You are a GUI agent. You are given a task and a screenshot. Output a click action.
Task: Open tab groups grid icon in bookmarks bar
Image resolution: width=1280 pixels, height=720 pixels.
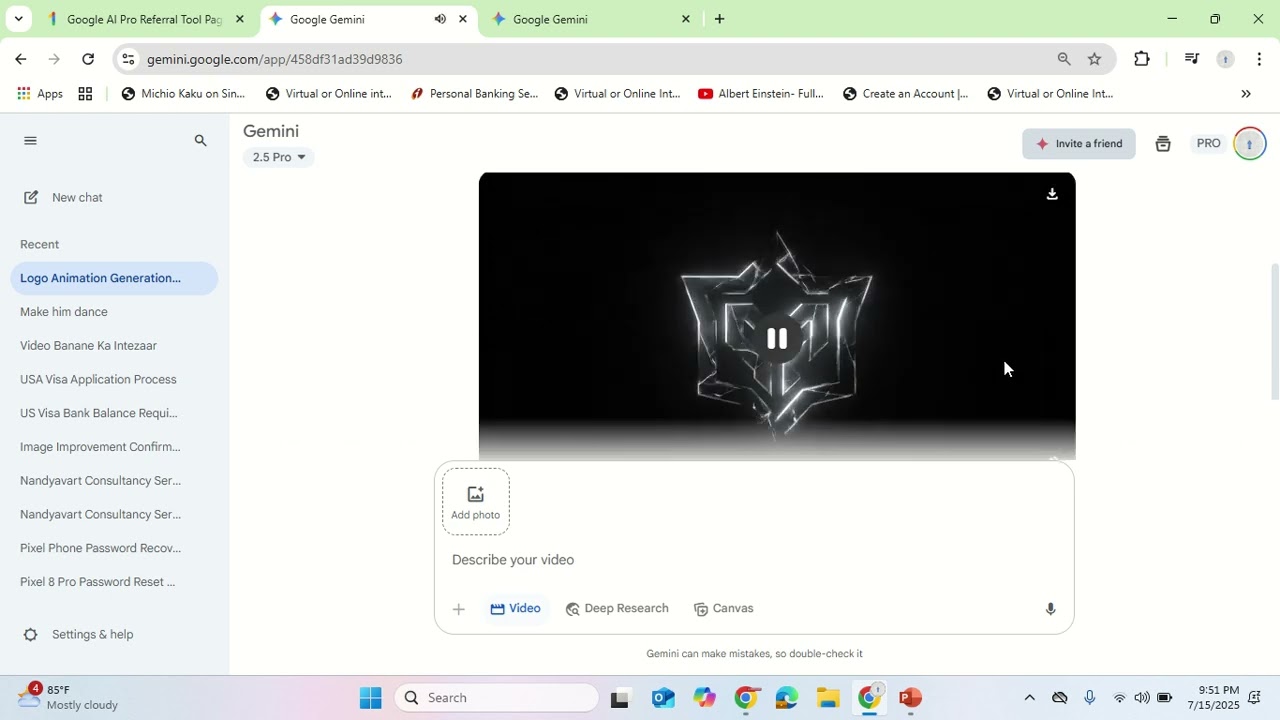(x=85, y=94)
